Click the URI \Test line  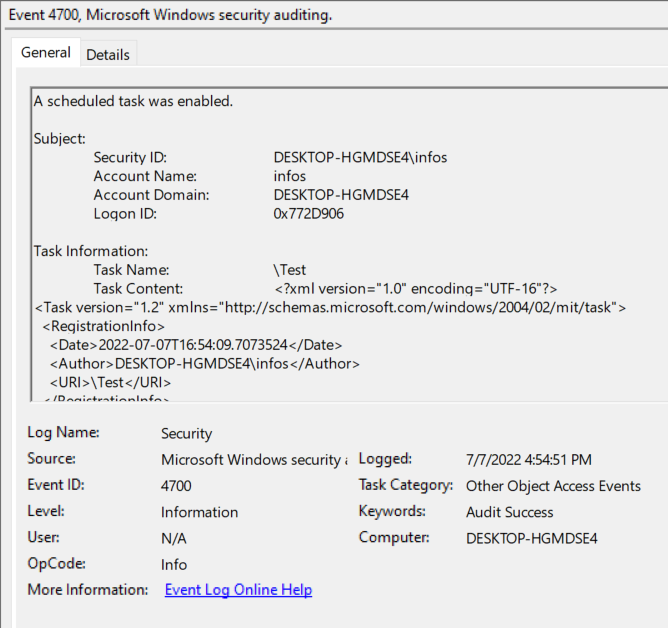pyautogui.click(x=110, y=383)
